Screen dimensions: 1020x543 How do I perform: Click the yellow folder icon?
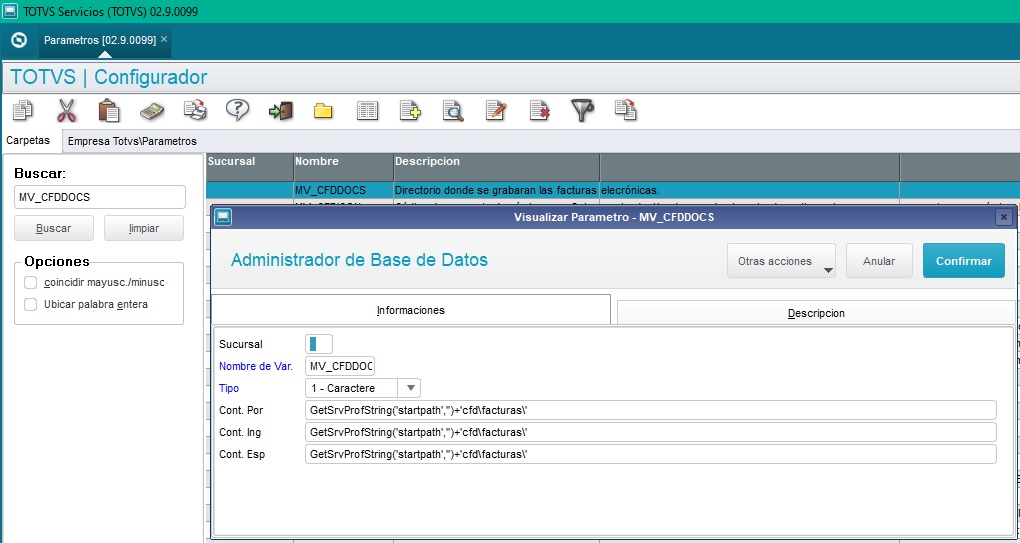tap(323, 111)
